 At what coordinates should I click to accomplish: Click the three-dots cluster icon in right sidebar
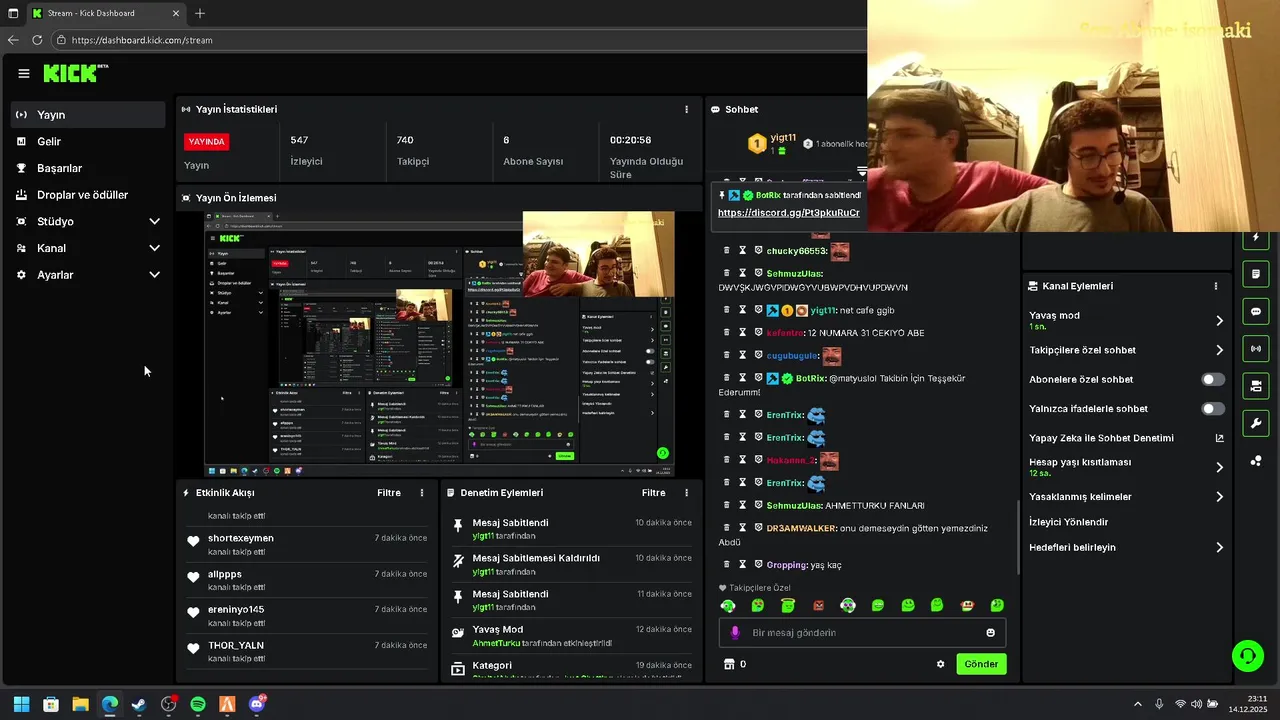pos(1256,461)
